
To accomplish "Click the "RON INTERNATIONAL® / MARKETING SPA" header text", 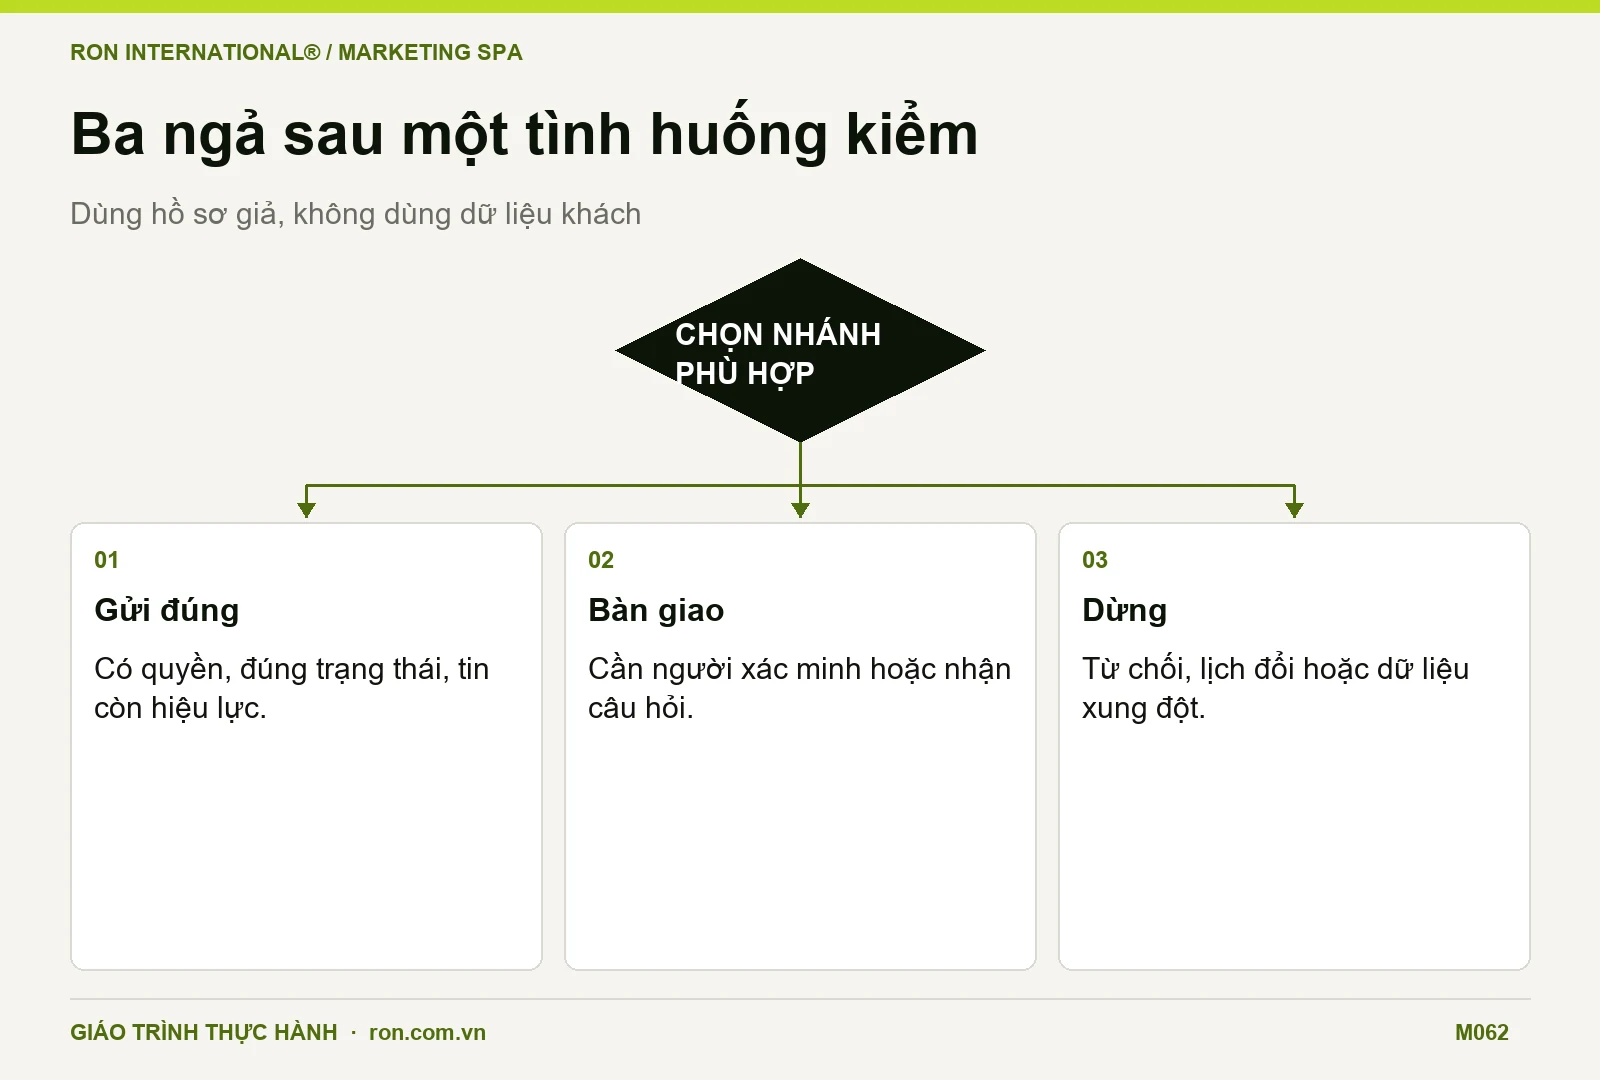I will point(296,52).
